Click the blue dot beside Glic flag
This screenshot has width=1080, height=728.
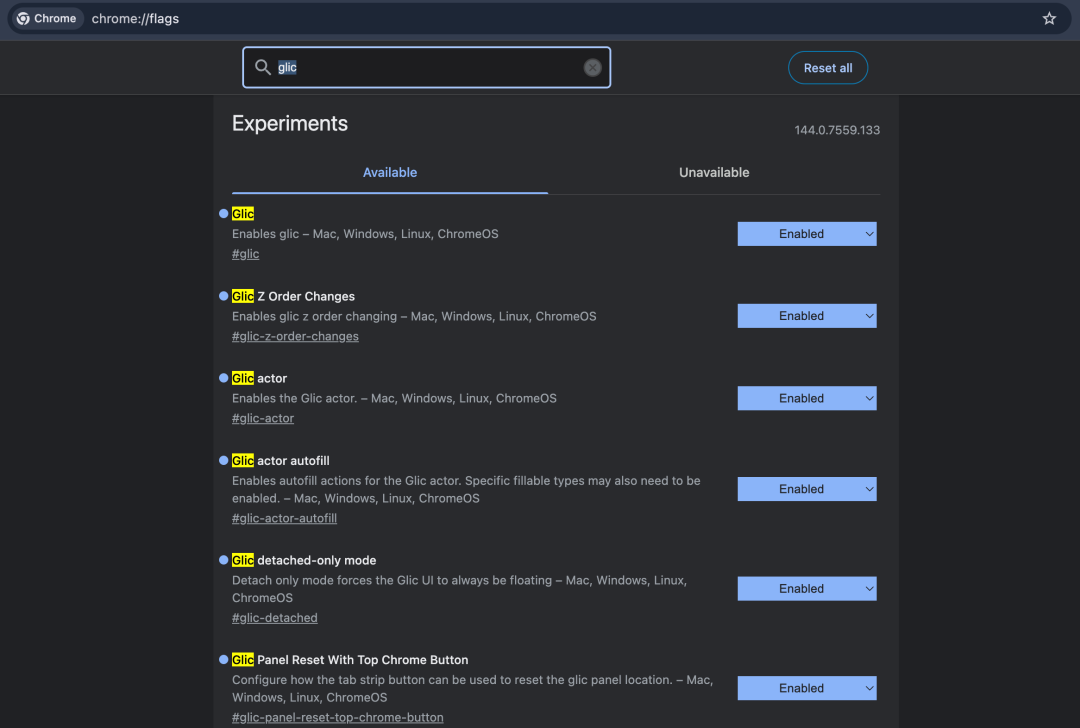(223, 214)
